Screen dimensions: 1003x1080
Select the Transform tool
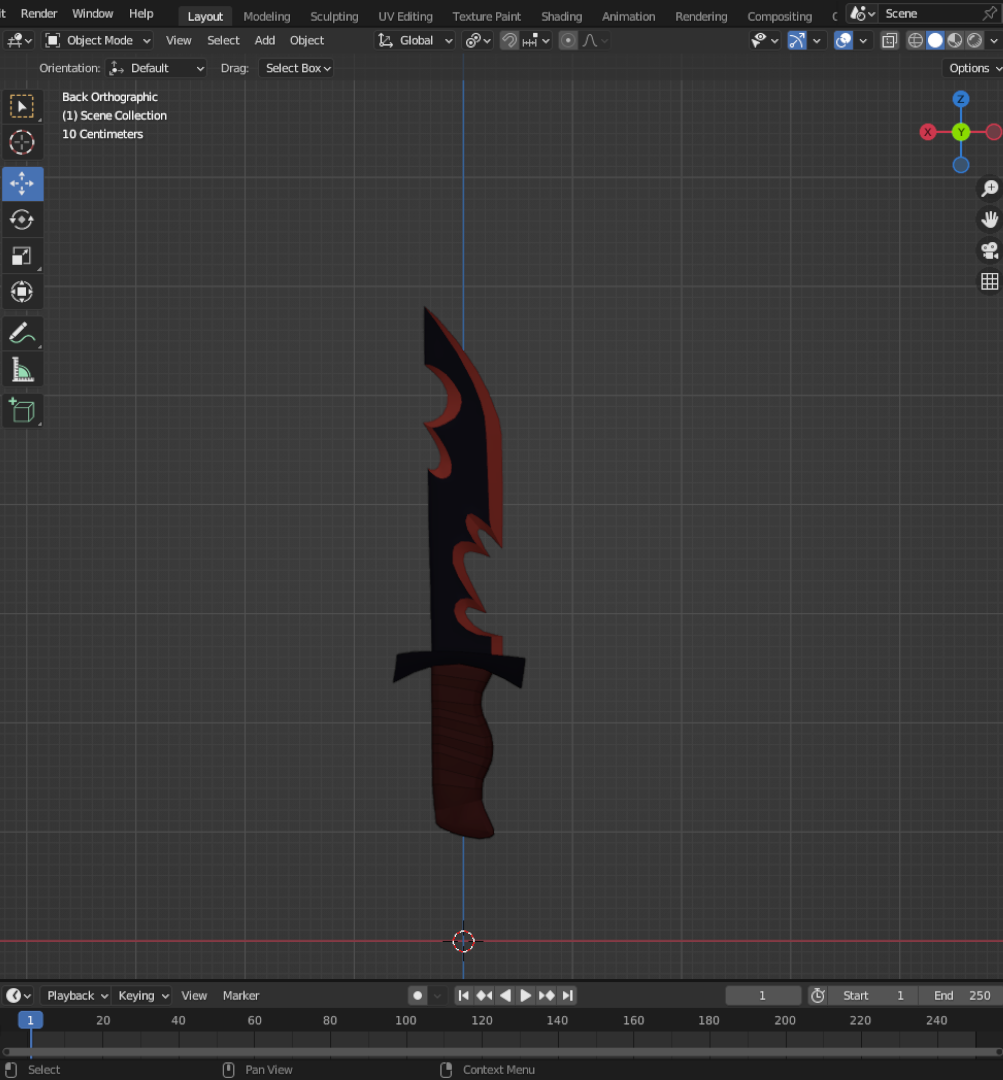coord(22,292)
